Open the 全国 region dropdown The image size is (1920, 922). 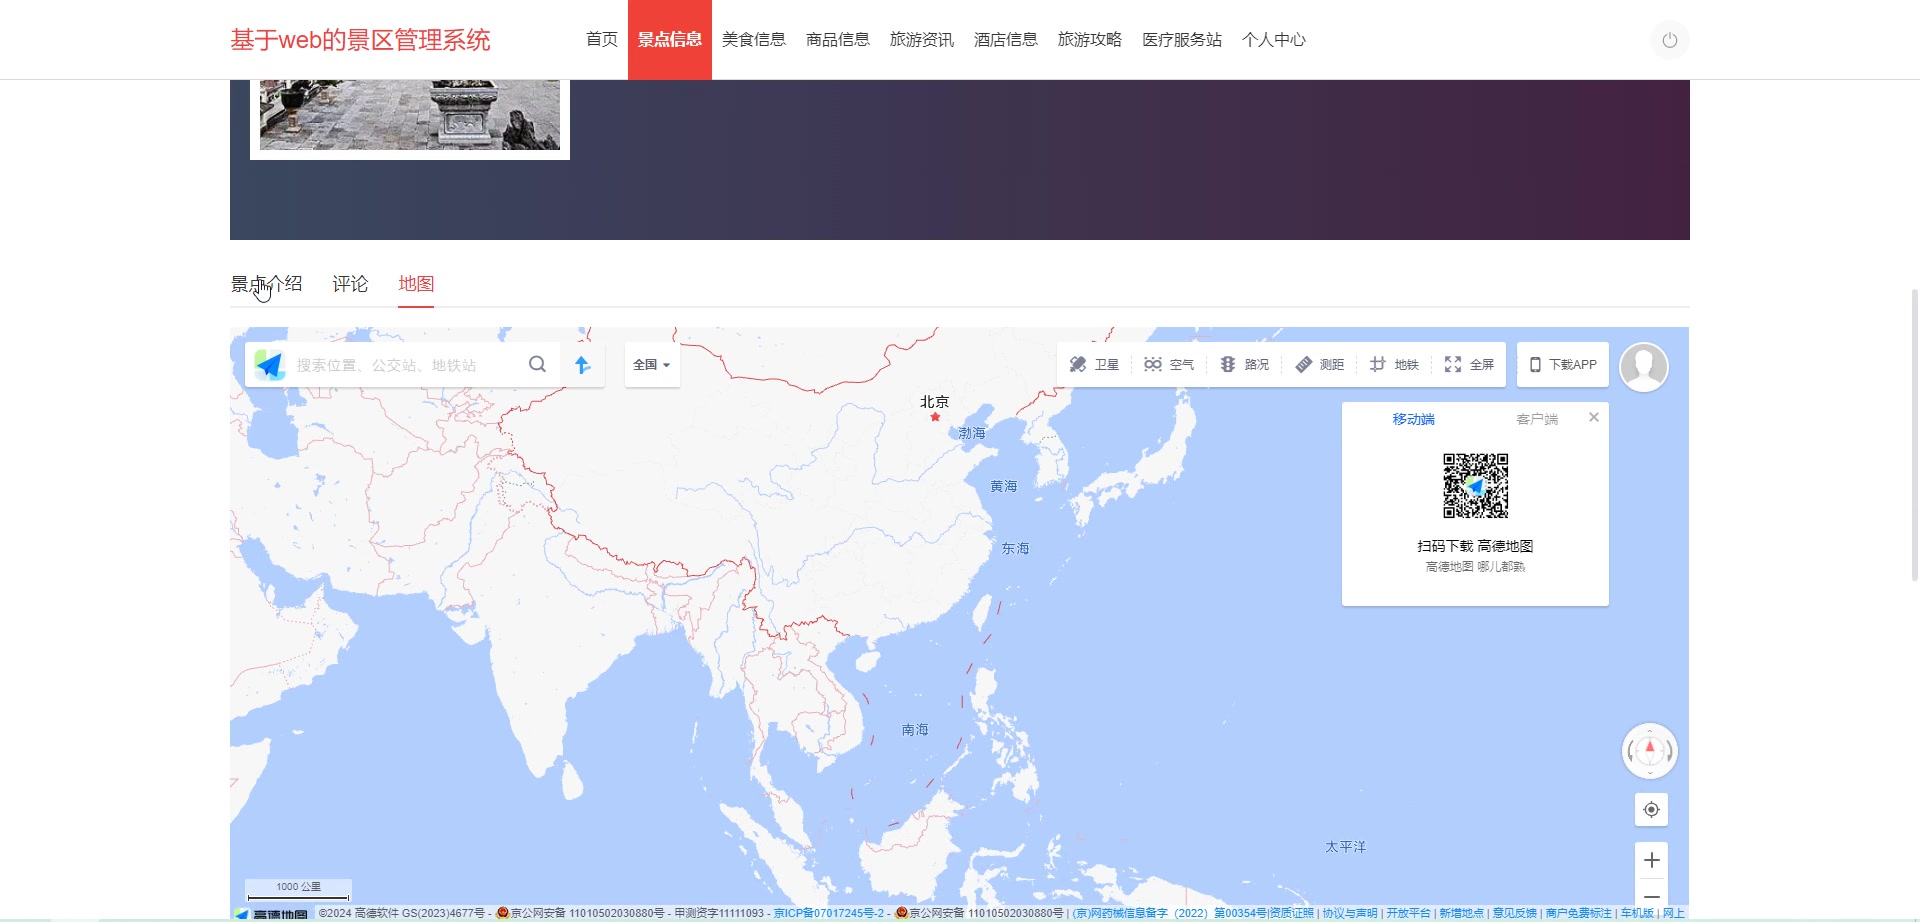[x=651, y=364]
